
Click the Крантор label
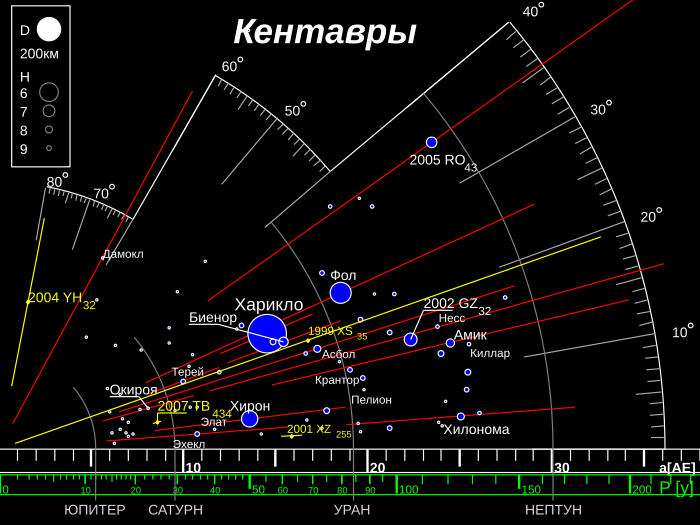click(x=337, y=380)
